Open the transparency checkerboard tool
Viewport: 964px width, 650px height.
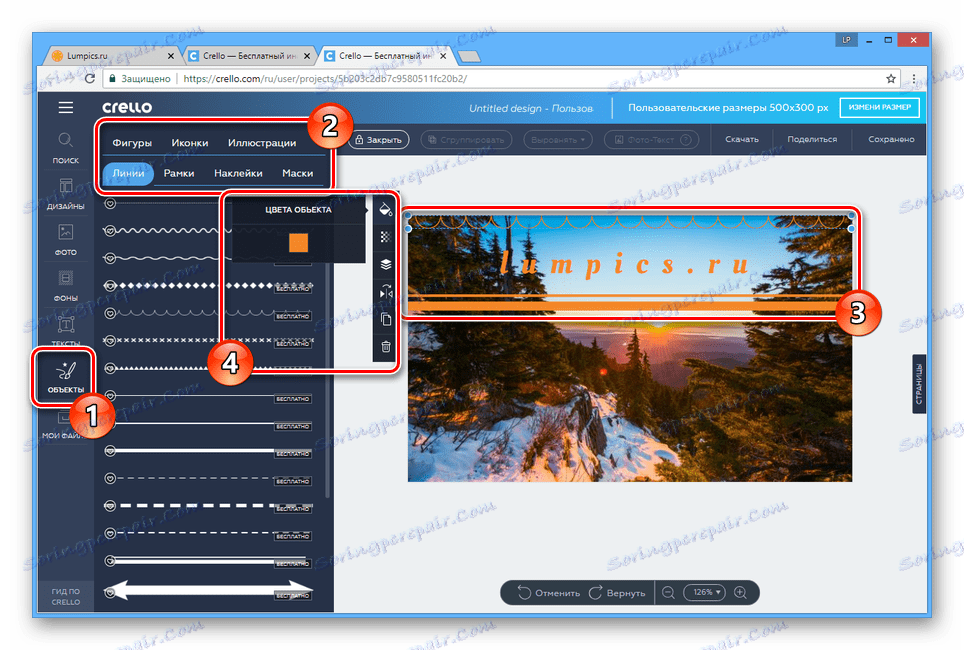[385, 237]
